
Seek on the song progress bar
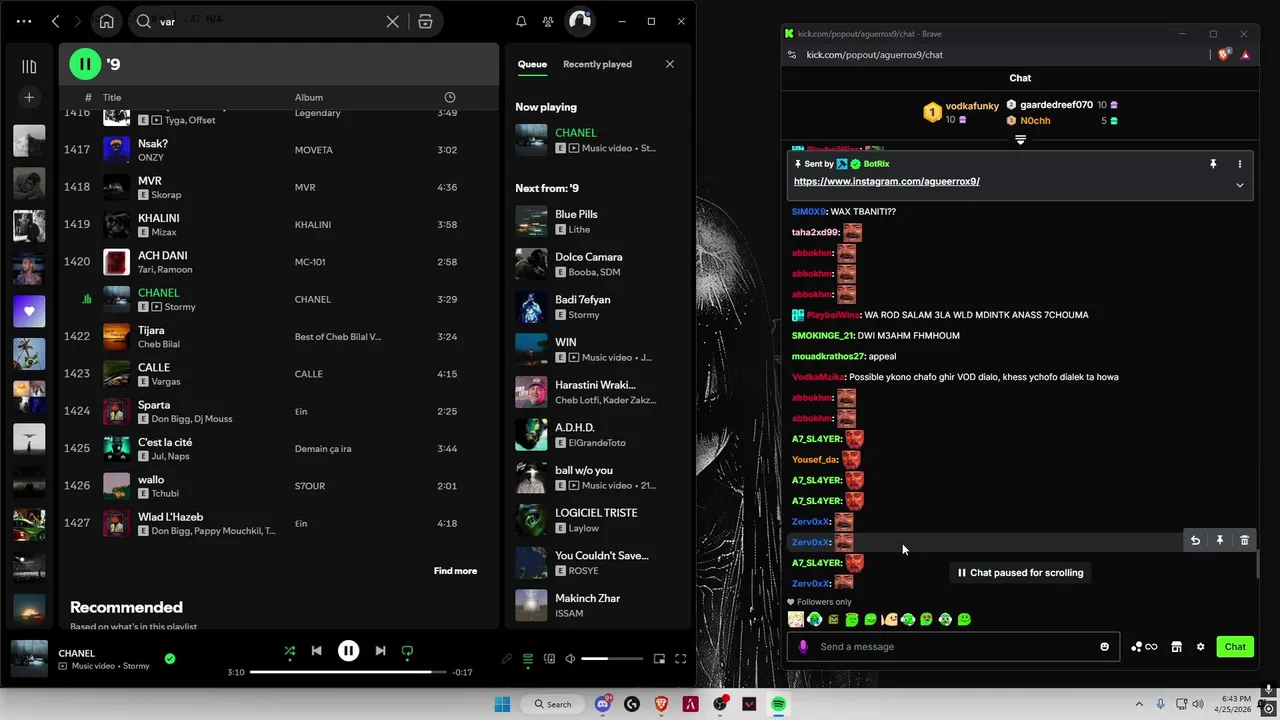tap(347, 672)
